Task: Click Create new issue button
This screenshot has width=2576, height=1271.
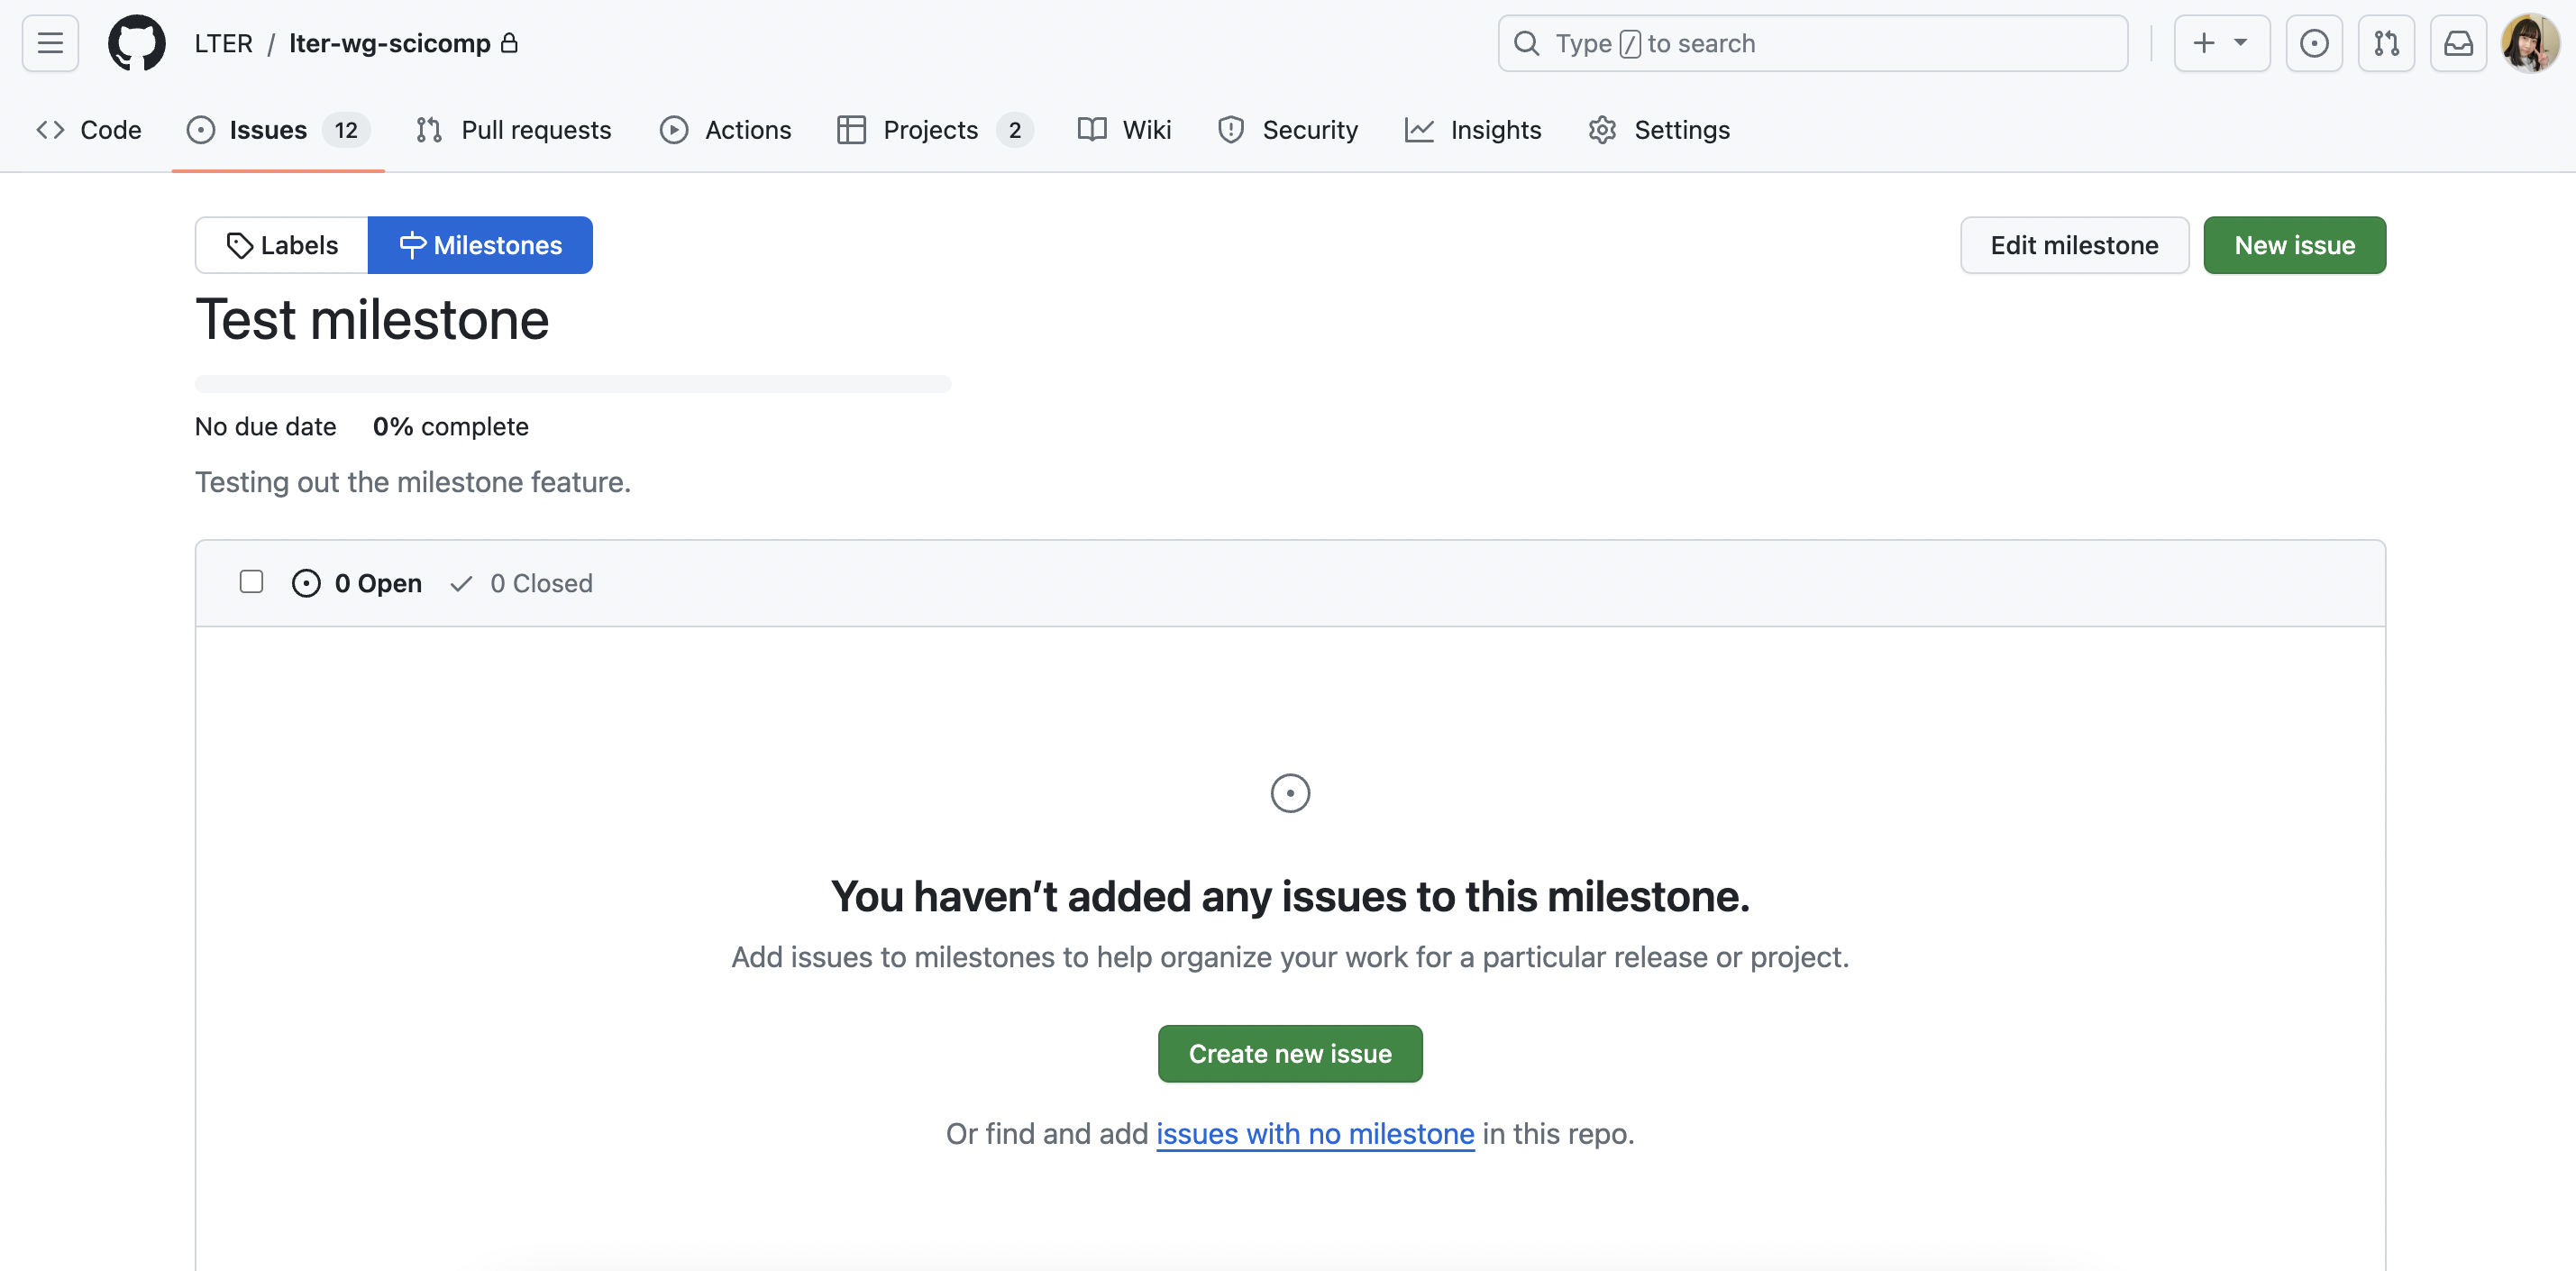Action: pyautogui.click(x=1290, y=1053)
